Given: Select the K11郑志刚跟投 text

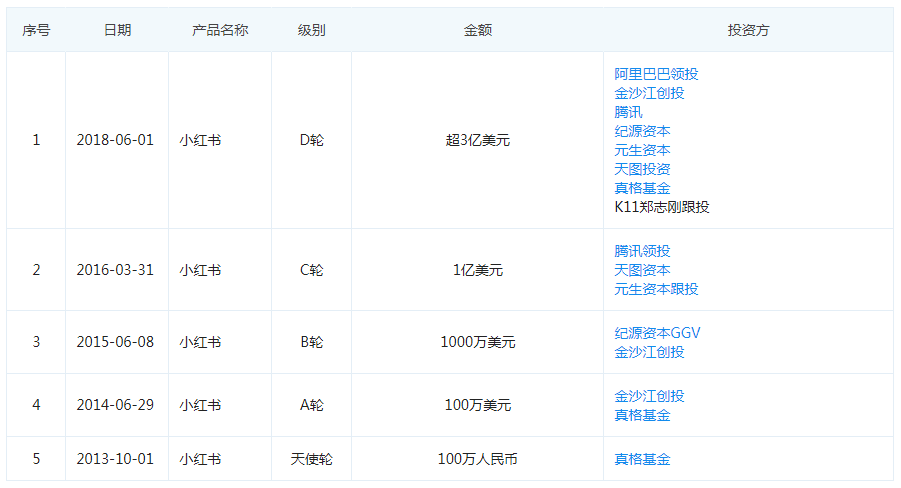Looking at the screenshot, I should tap(661, 207).
